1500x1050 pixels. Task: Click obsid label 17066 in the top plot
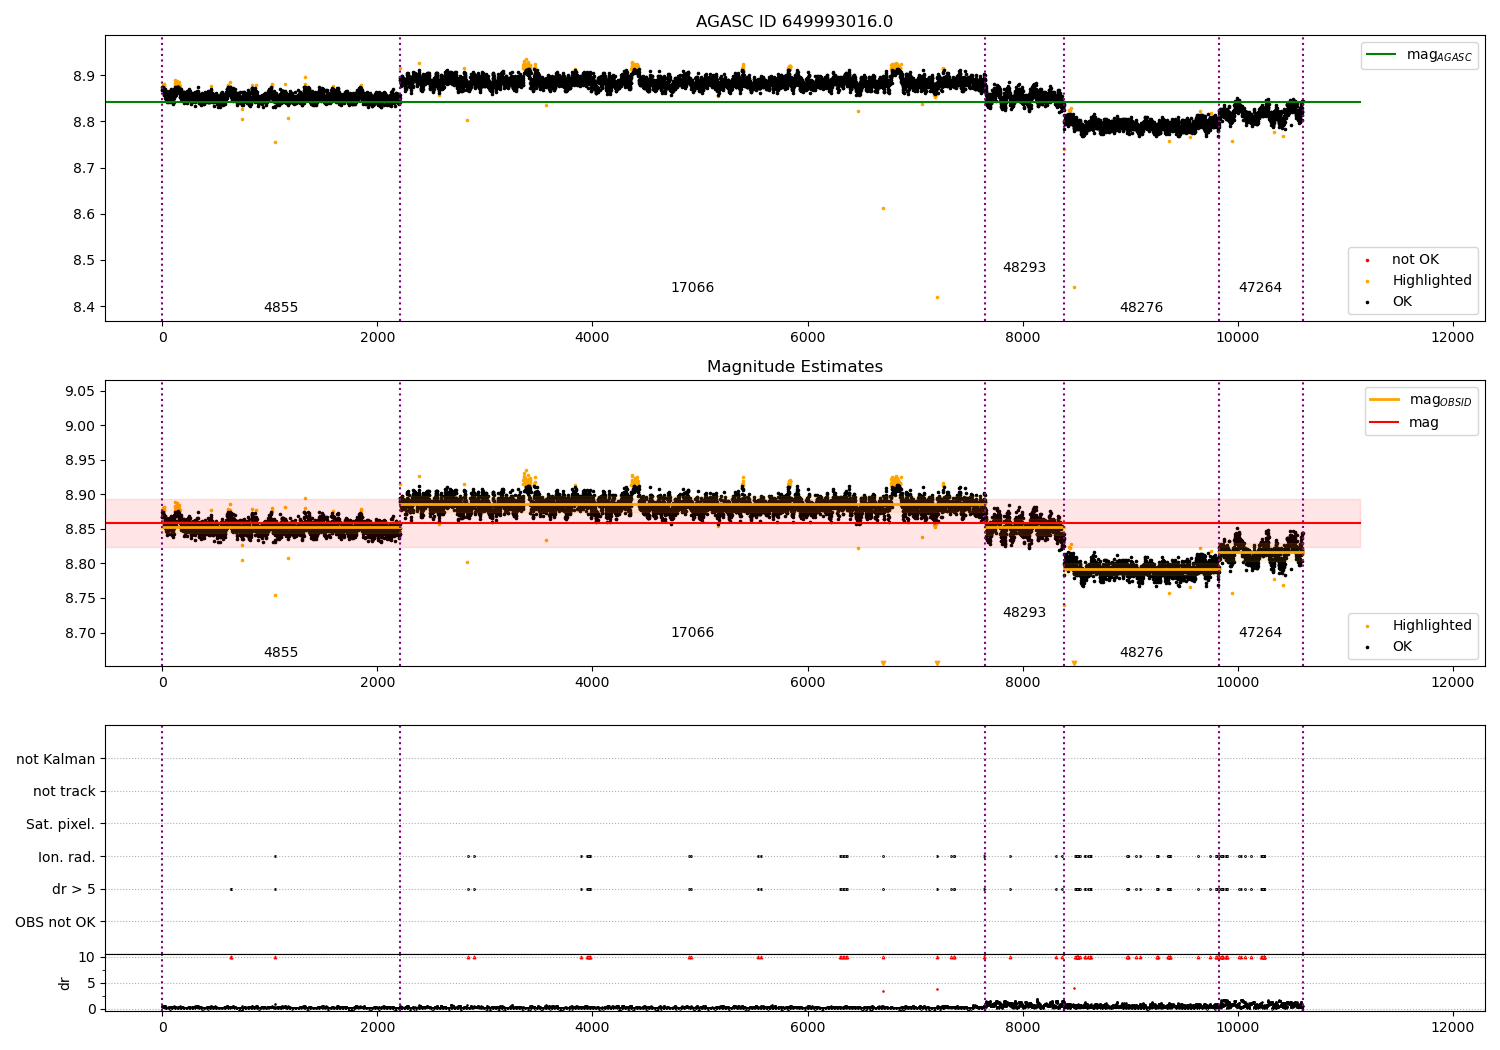coord(692,288)
